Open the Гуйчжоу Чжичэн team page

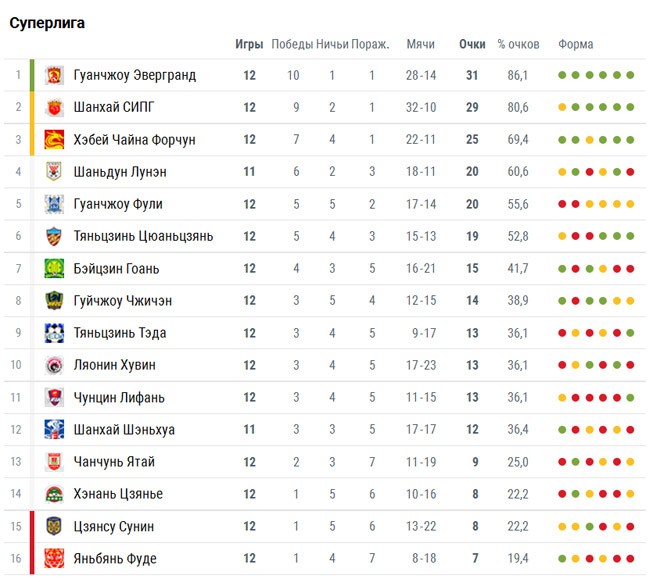pyautogui.click(x=122, y=301)
